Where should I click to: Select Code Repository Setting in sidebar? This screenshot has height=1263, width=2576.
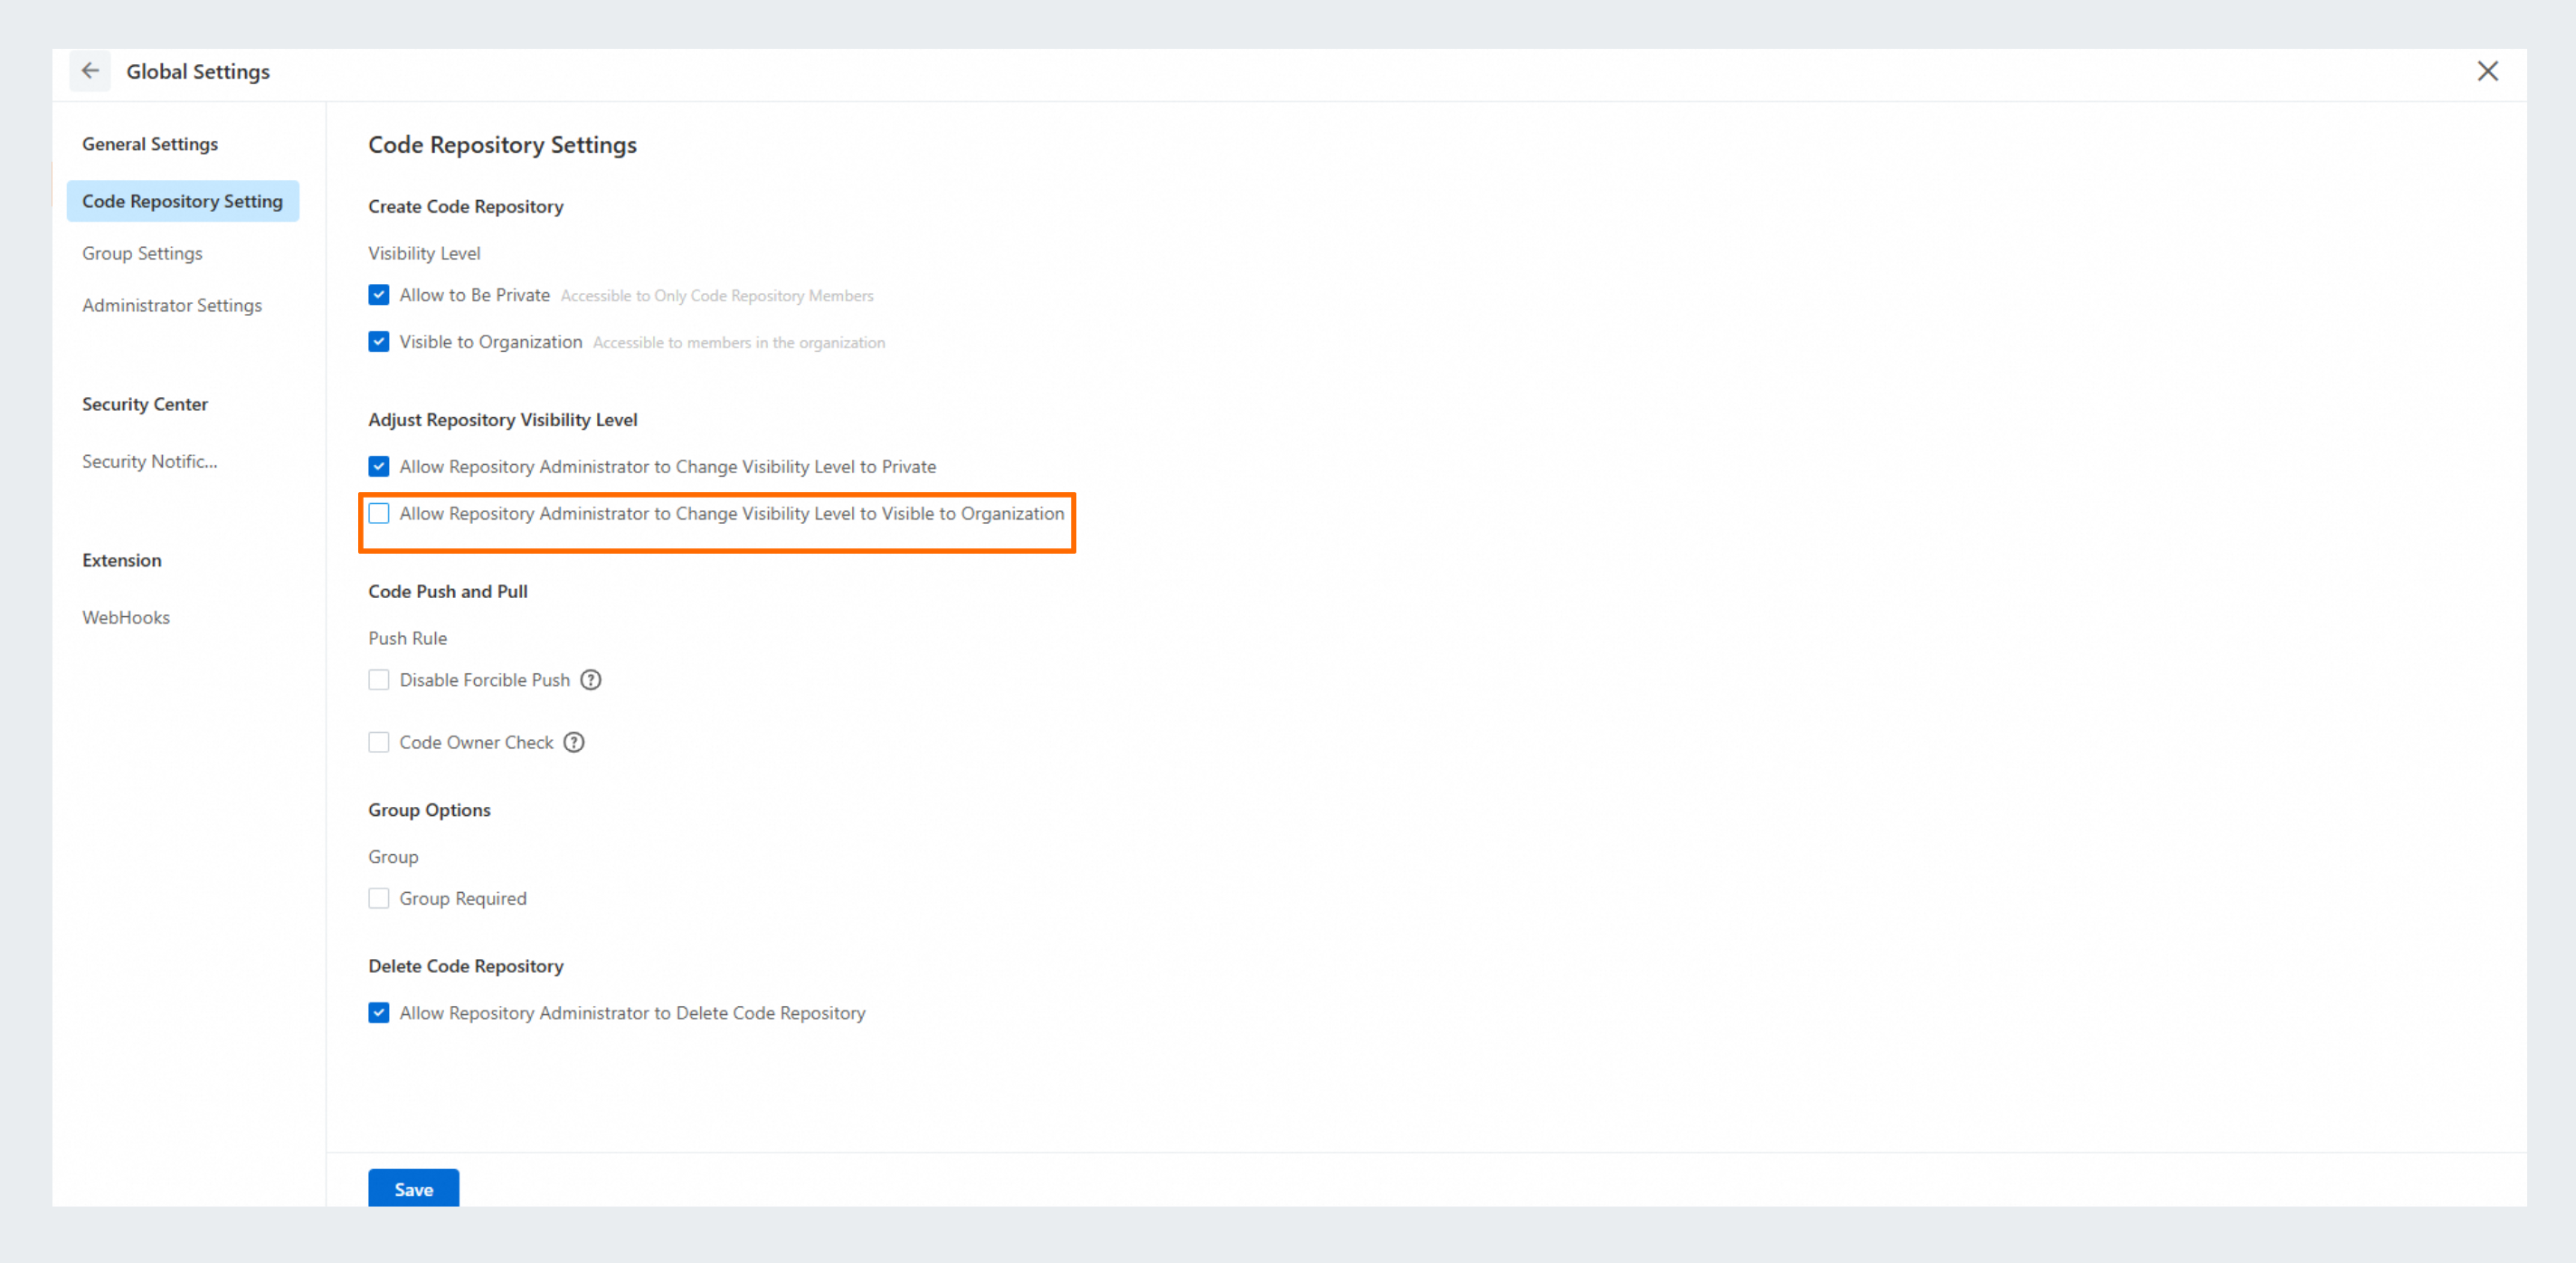tap(182, 201)
